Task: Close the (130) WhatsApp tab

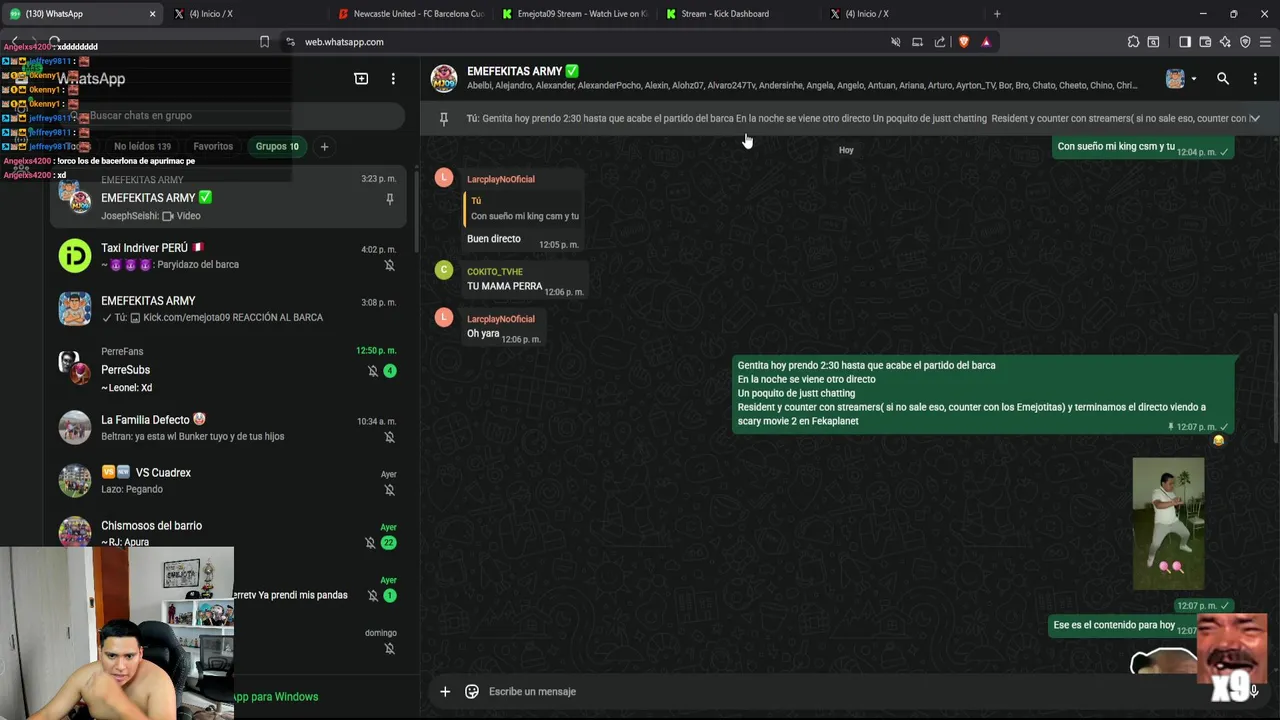Action: tap(152, 14)
